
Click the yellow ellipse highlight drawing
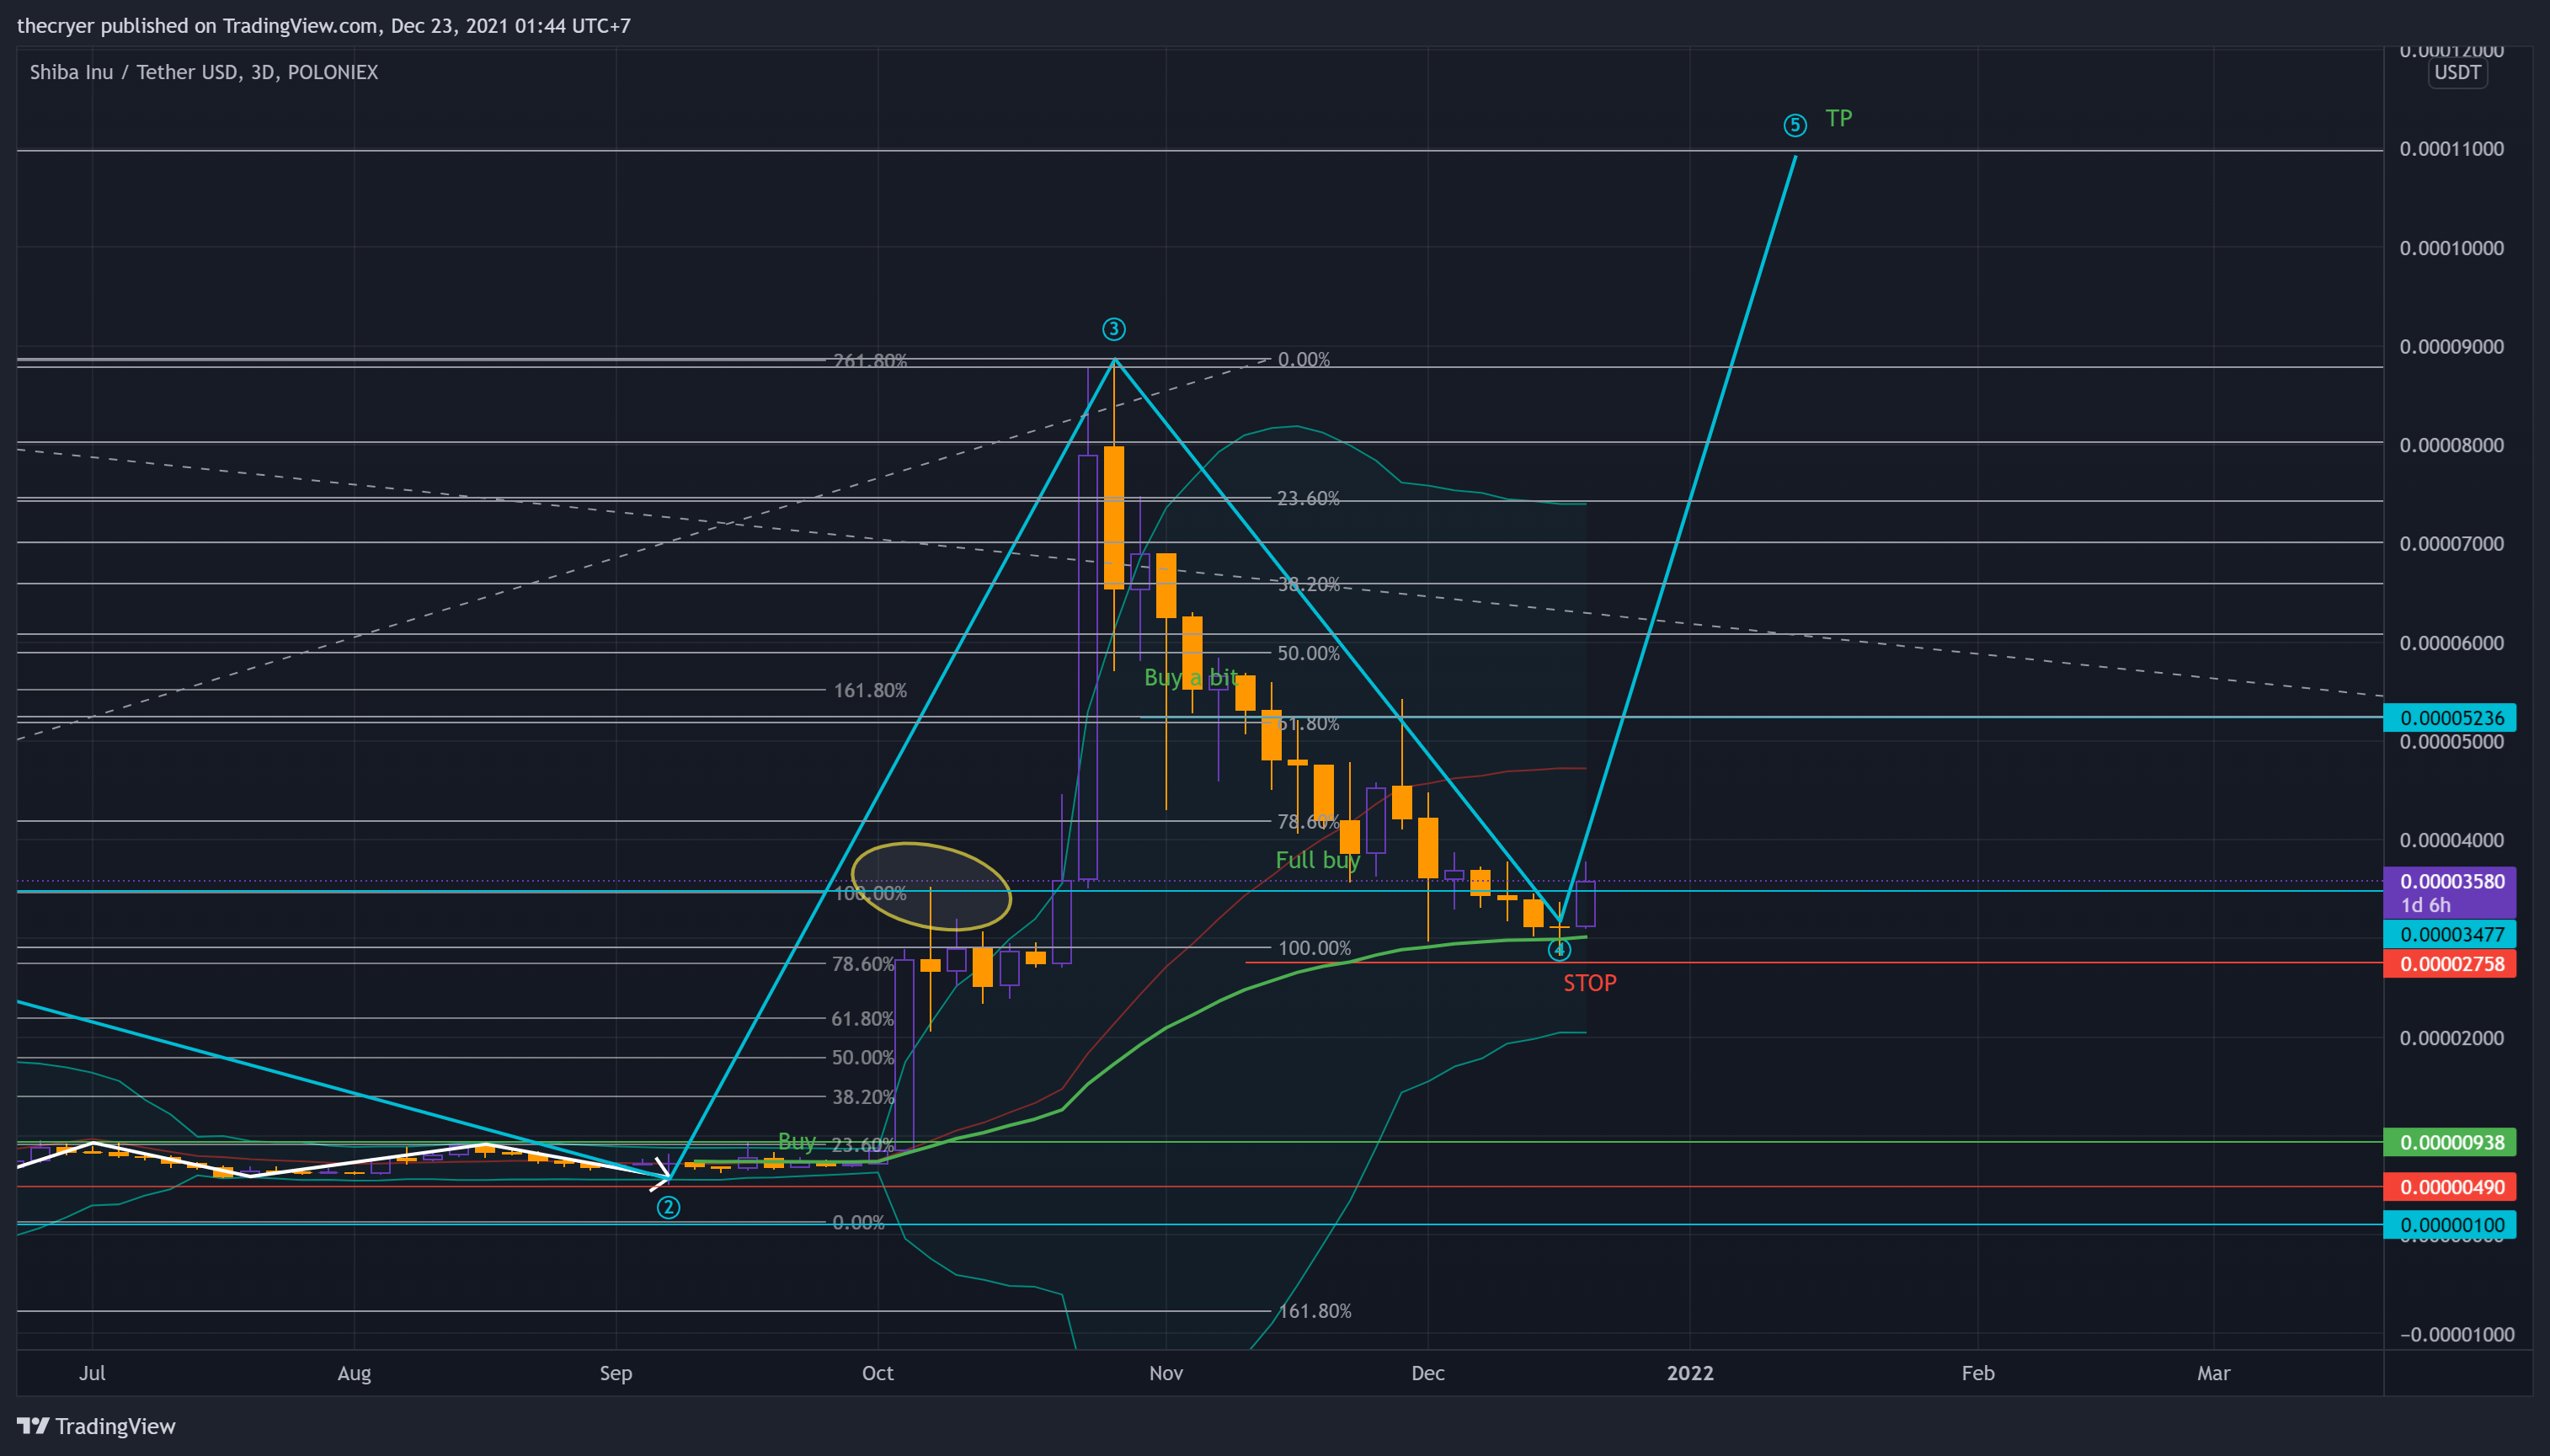tap(931, 887)
